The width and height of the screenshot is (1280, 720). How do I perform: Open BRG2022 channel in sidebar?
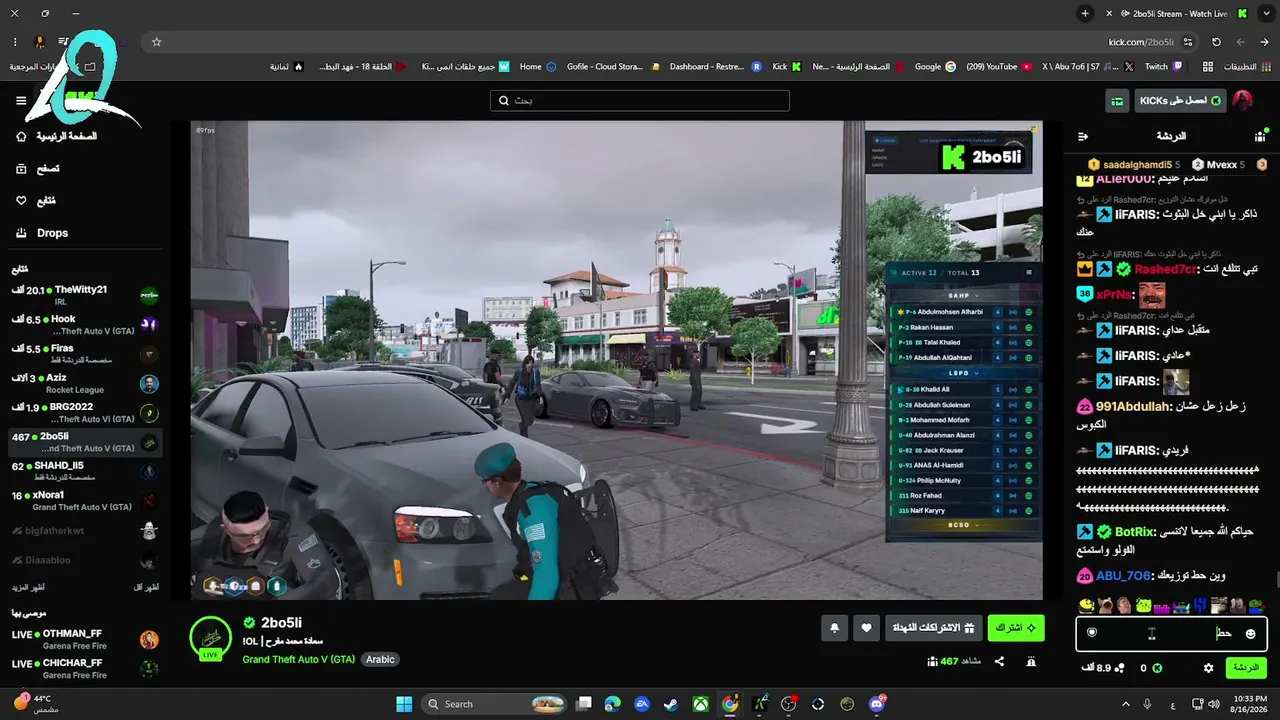(x=84, y=413)
